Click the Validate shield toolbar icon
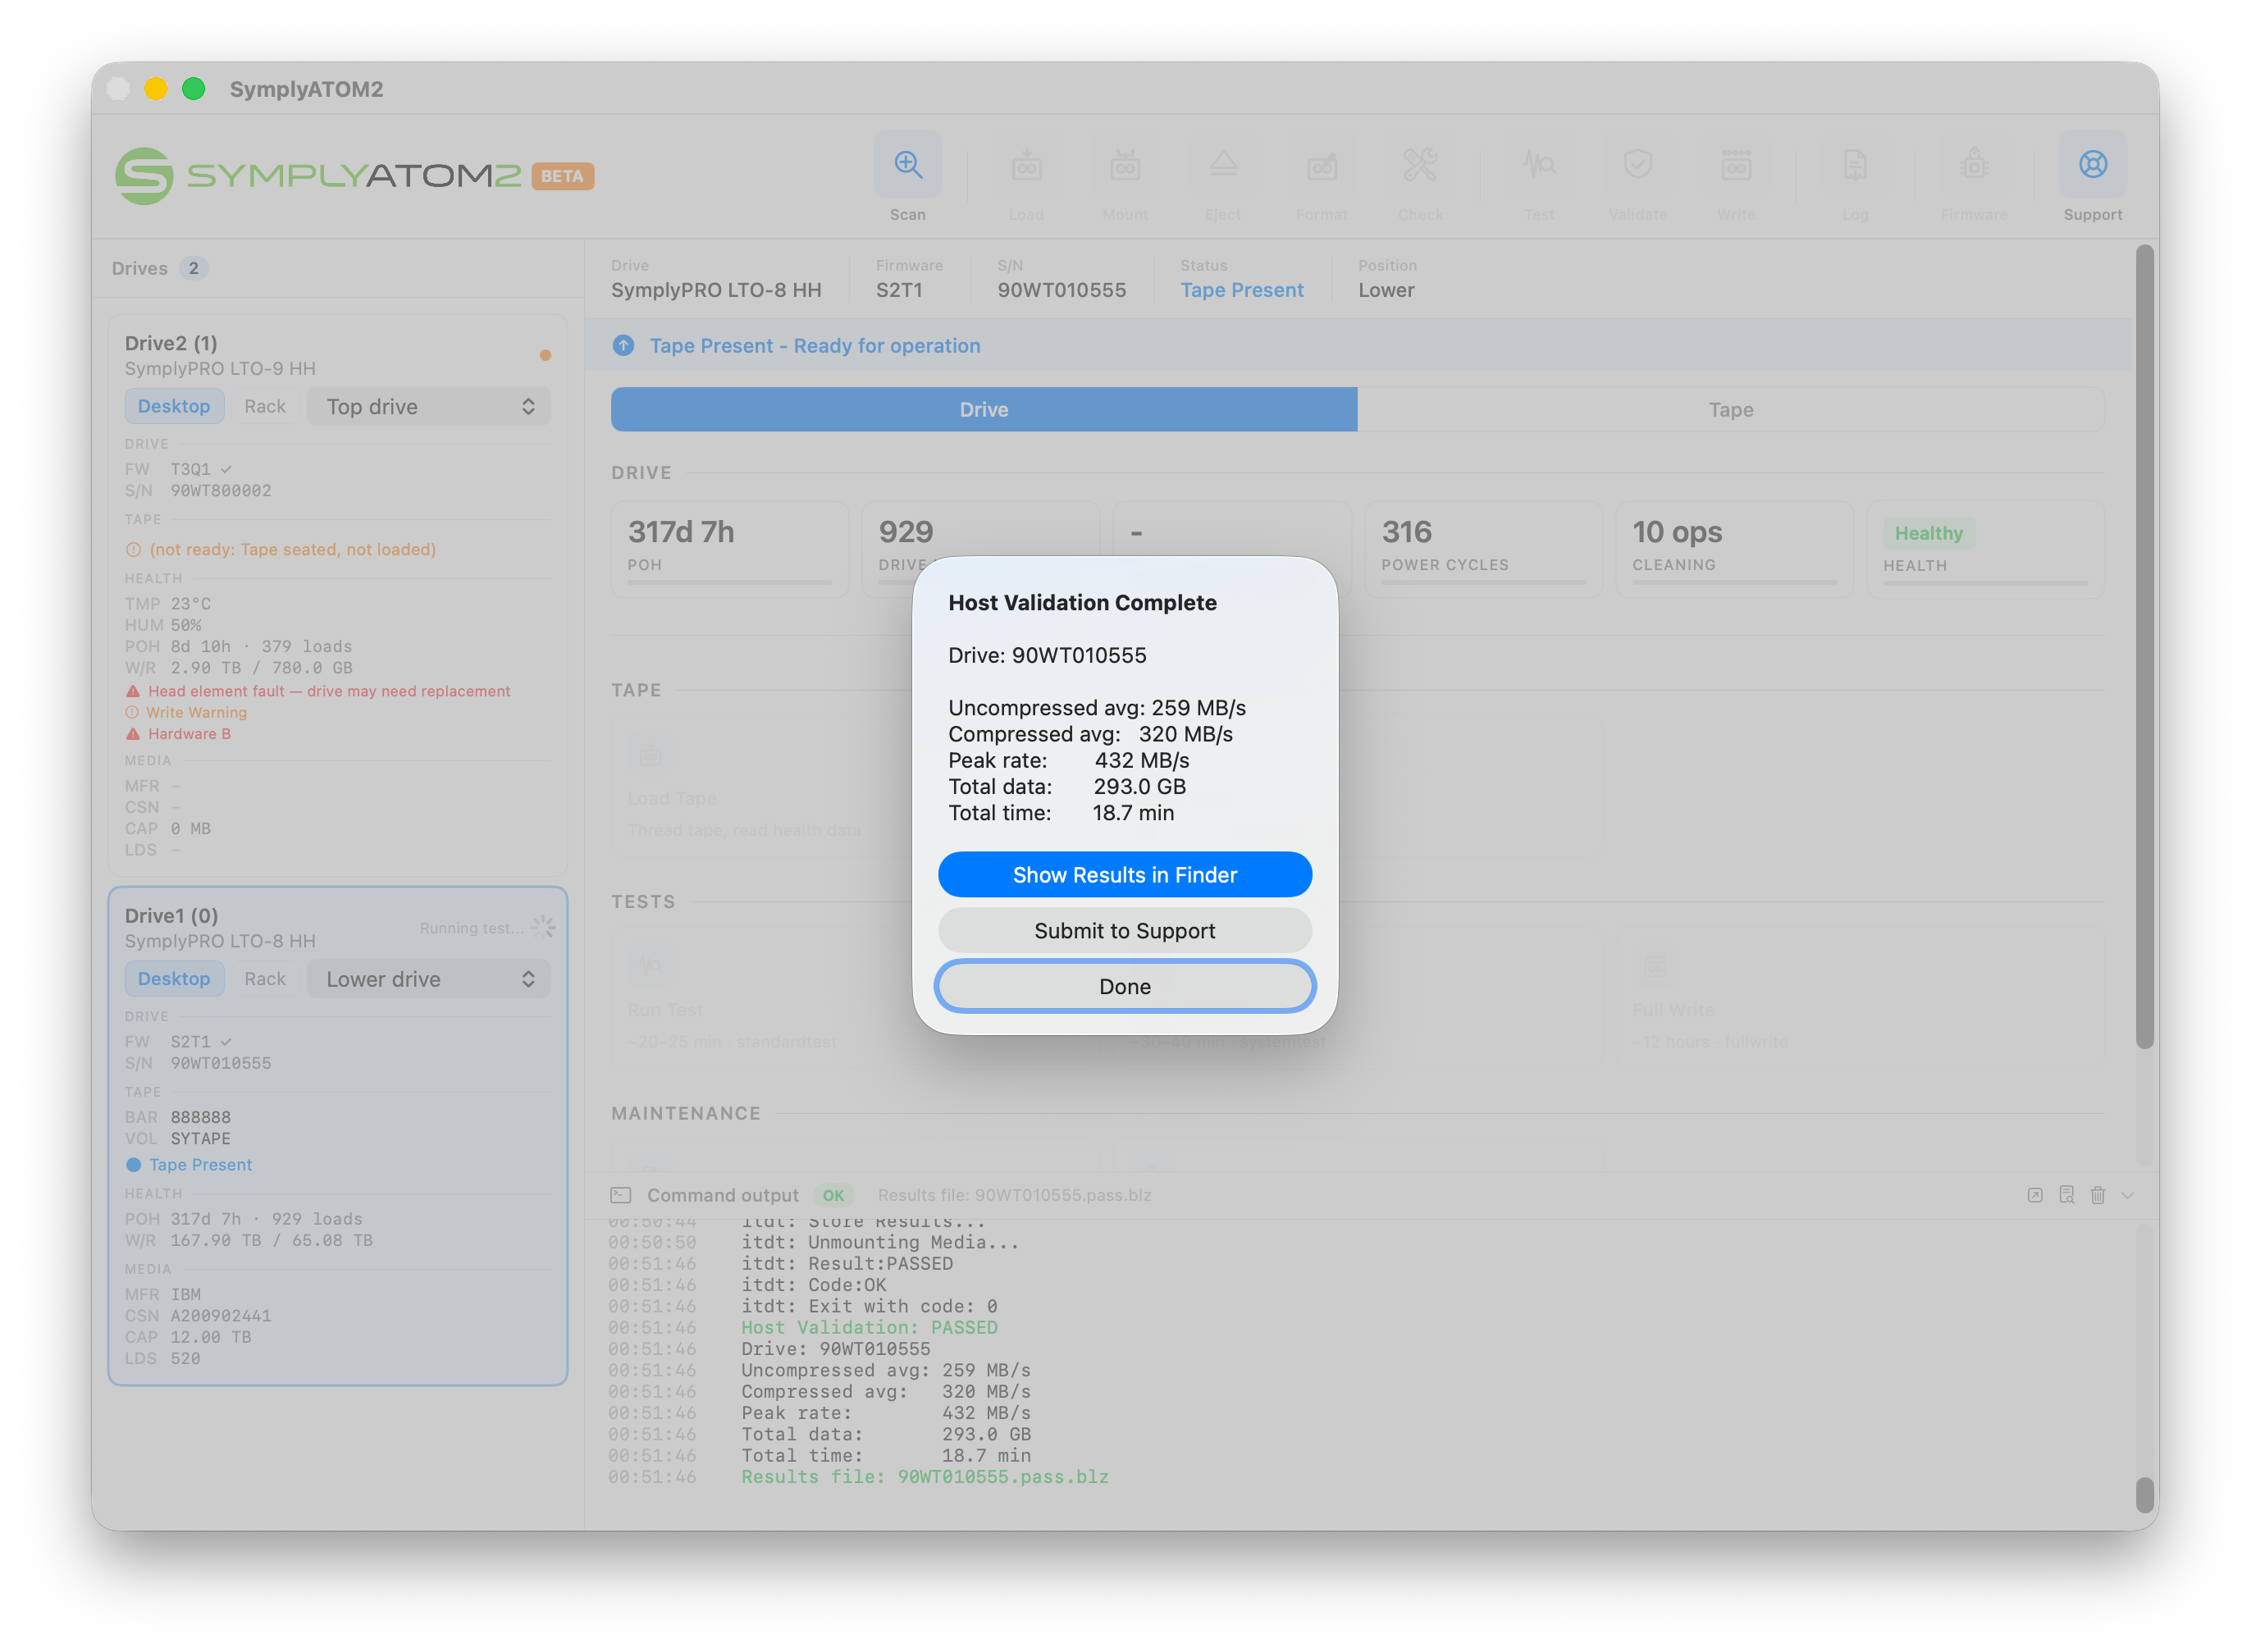 [1638, 164]
